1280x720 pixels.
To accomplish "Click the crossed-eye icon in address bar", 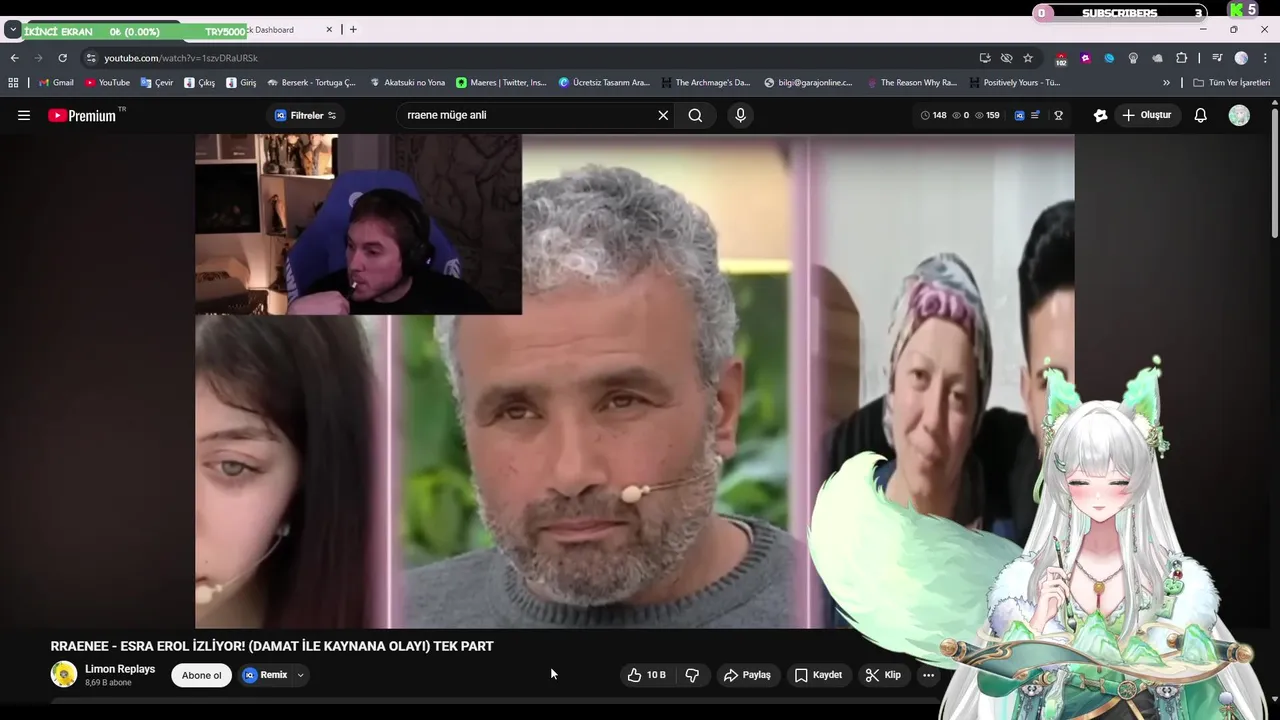I will (1006, 58).
